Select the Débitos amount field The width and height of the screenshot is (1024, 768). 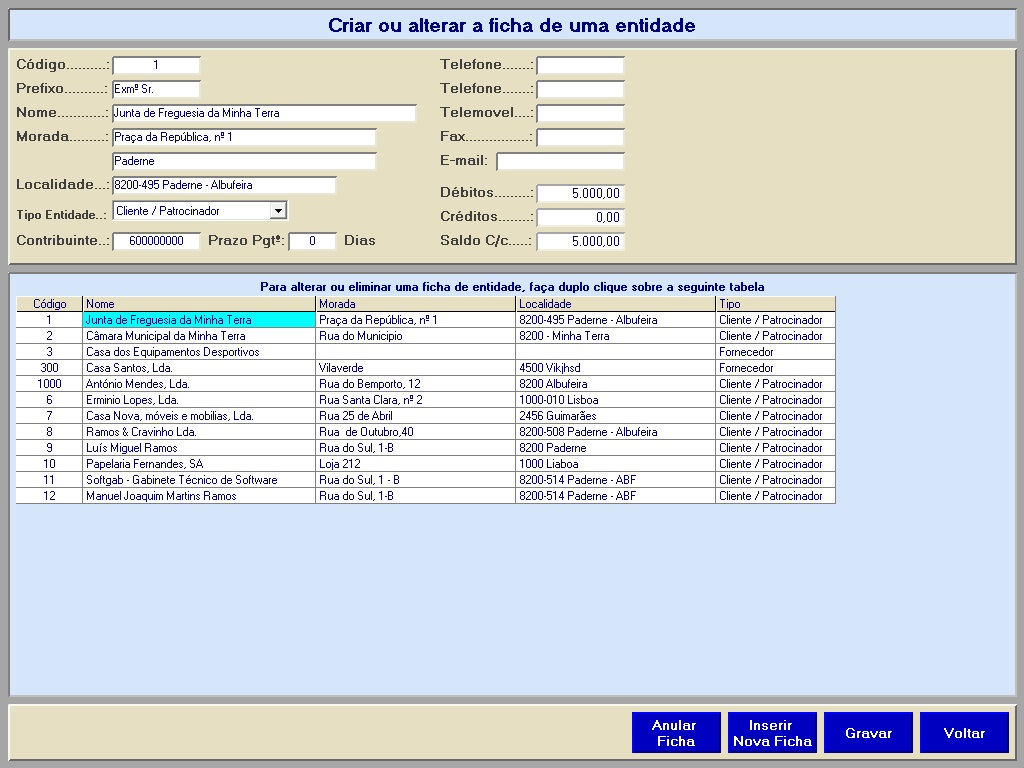pos(580,193)
